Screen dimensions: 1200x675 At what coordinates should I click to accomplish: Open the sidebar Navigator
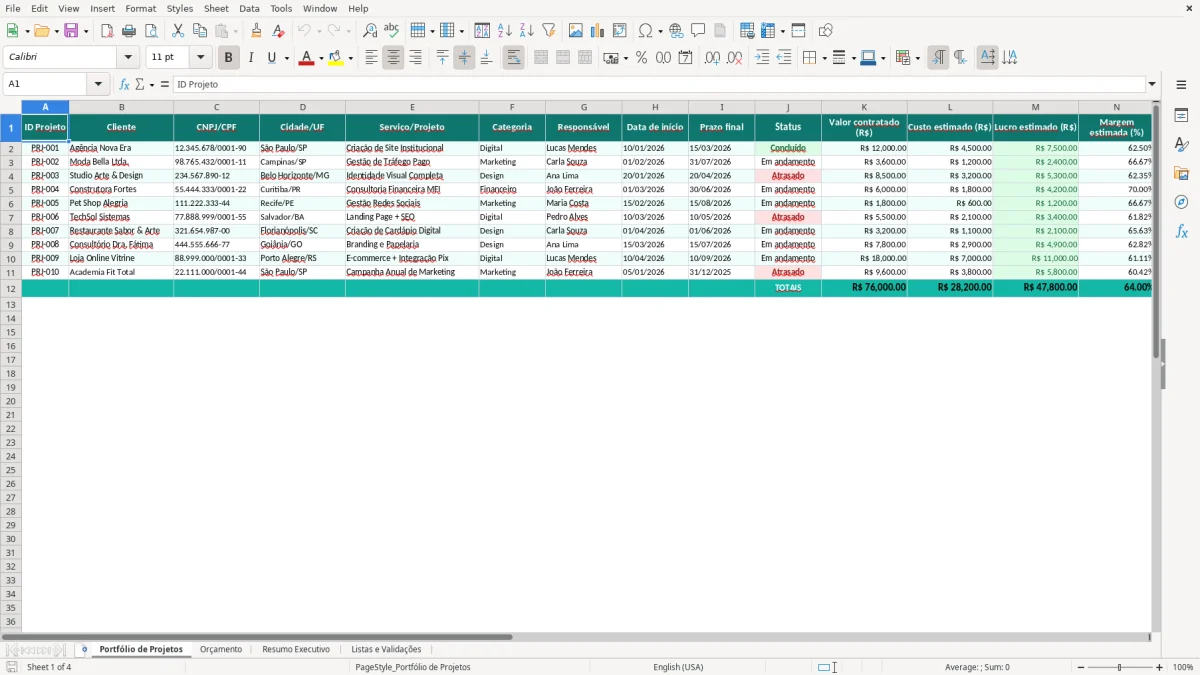1181,202
